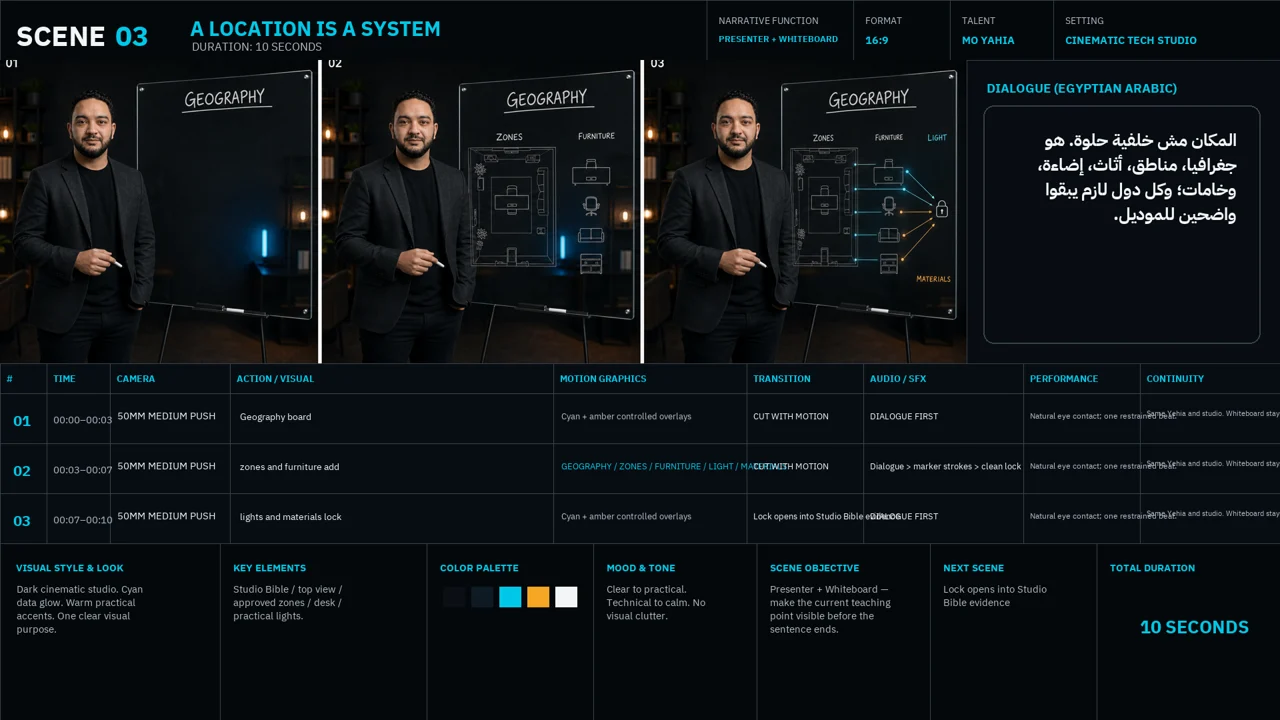The width and height of the screenshot is (1280, 720).
Task: Click the 'zones and furniture add' action cell
Action: (x=289, y=467)
